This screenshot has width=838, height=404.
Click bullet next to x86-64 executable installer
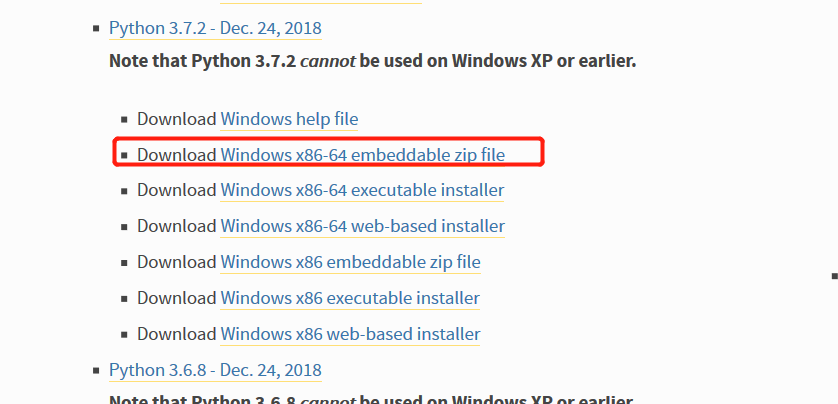tap(124, 191)
